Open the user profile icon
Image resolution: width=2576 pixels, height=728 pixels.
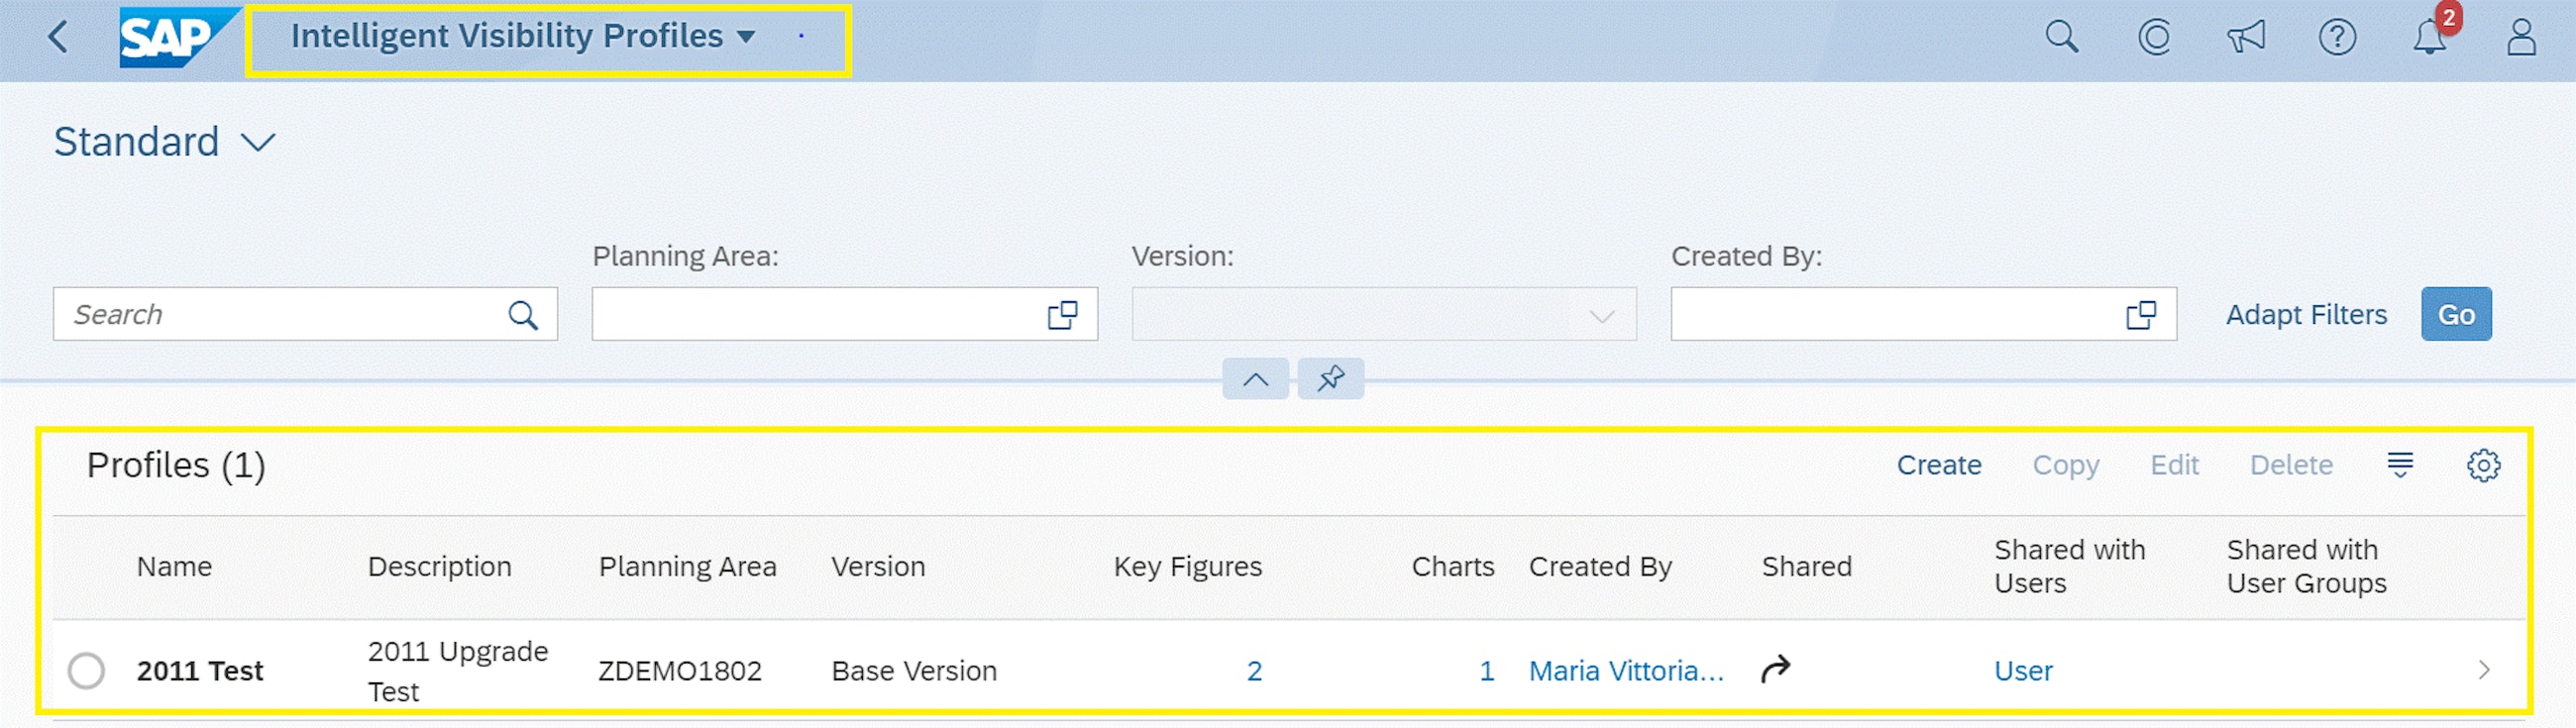point(2520,38)
